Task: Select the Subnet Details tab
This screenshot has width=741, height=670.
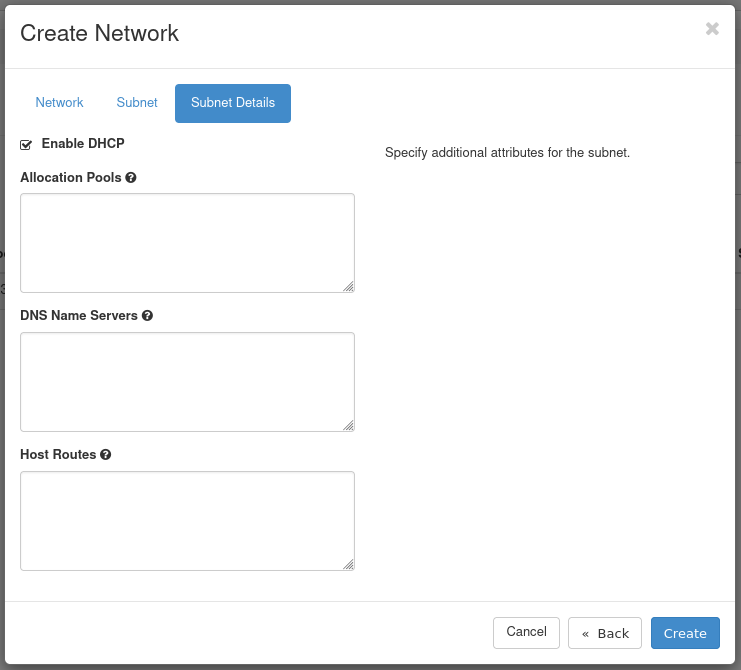Action: click(x=233, y=103)
